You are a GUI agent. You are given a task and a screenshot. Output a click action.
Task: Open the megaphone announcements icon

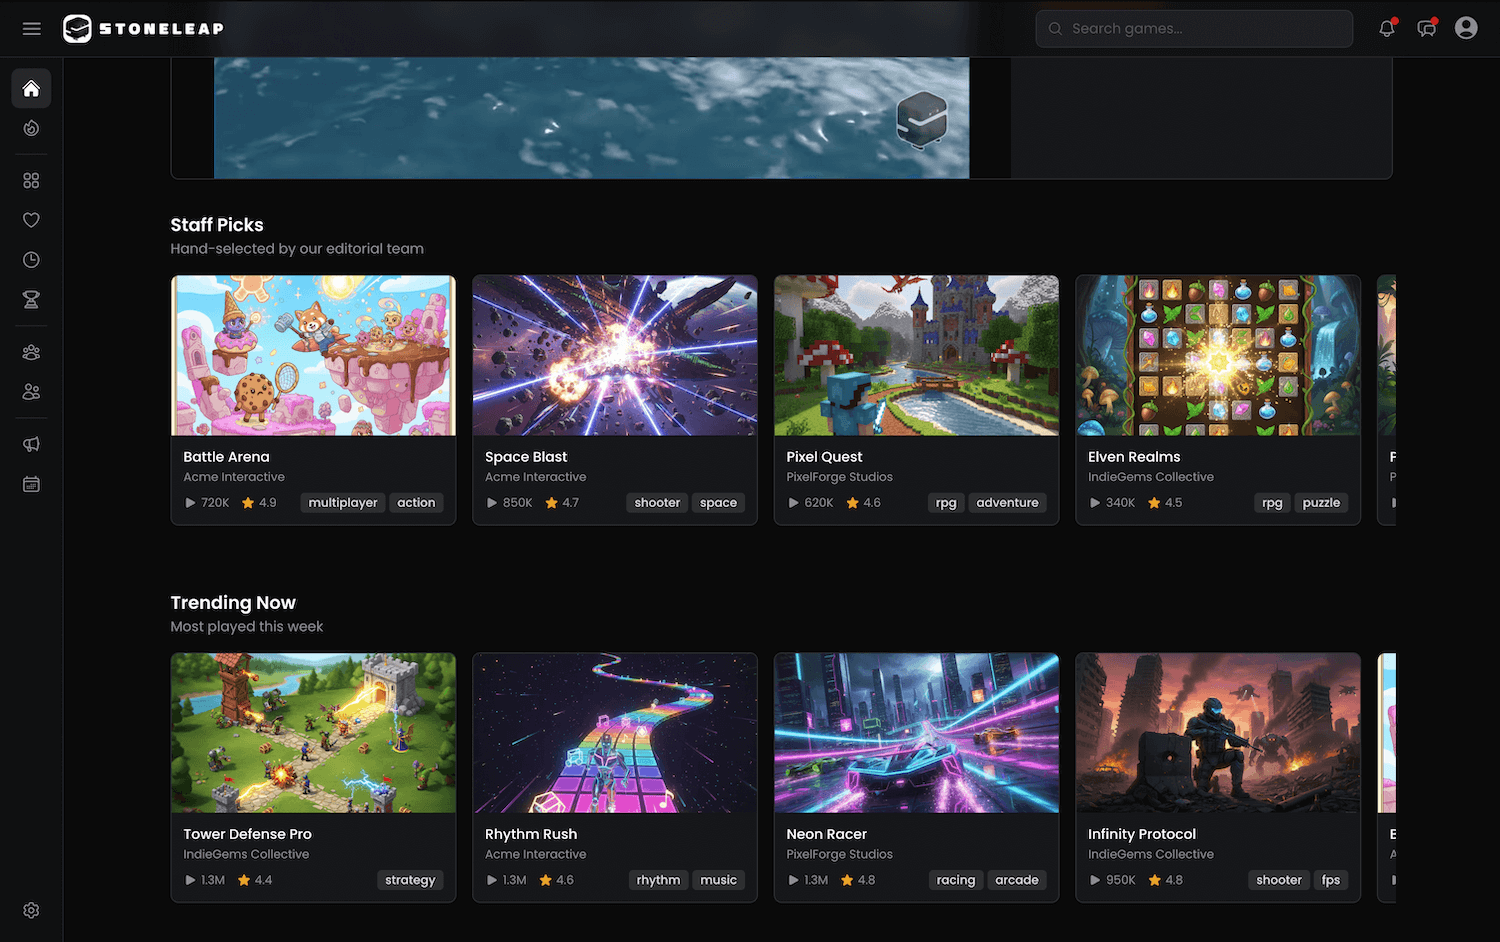click(x=31, y=444)
